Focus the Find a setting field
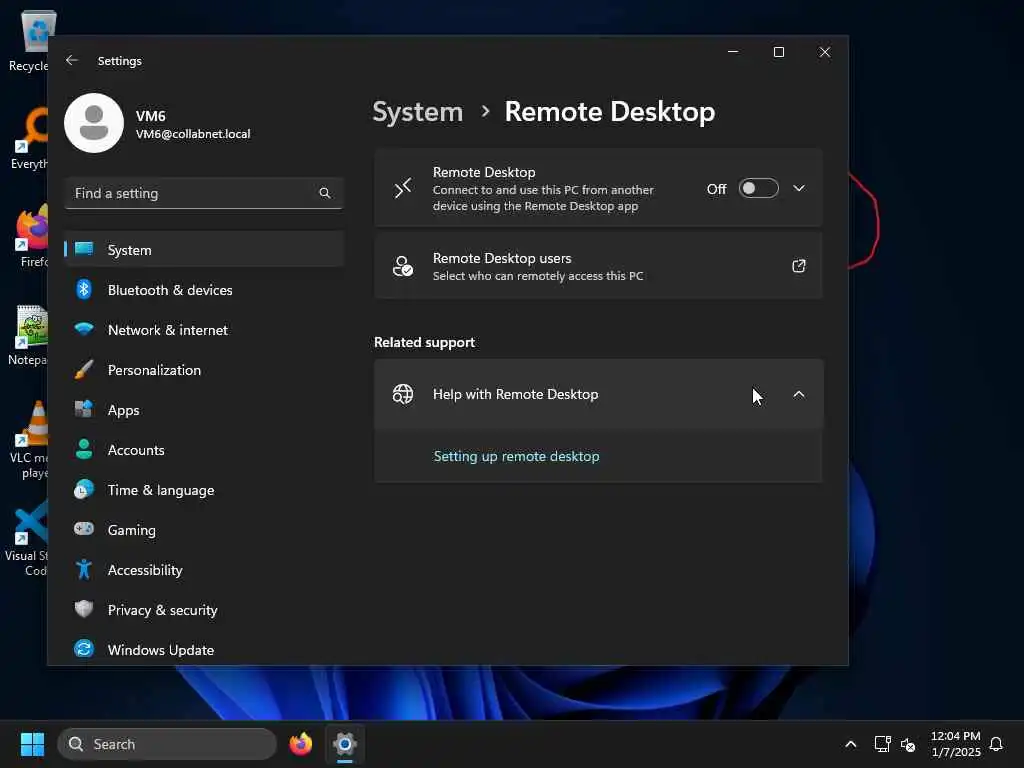The height and width of the screenshot is (768, 1024). [204, 193]
